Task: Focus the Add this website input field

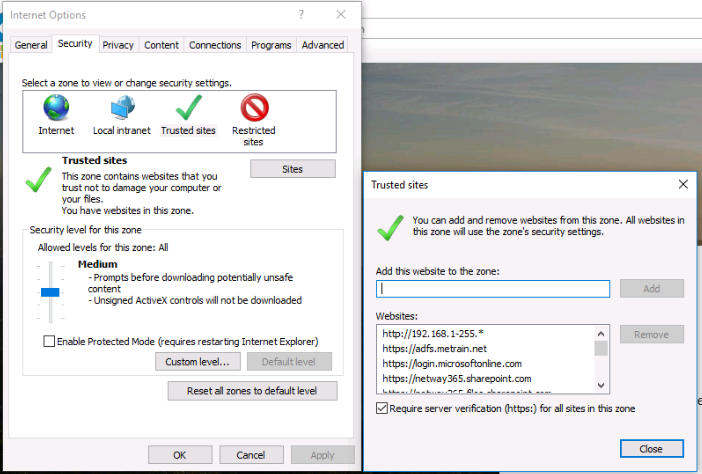Action: (493, 288)
